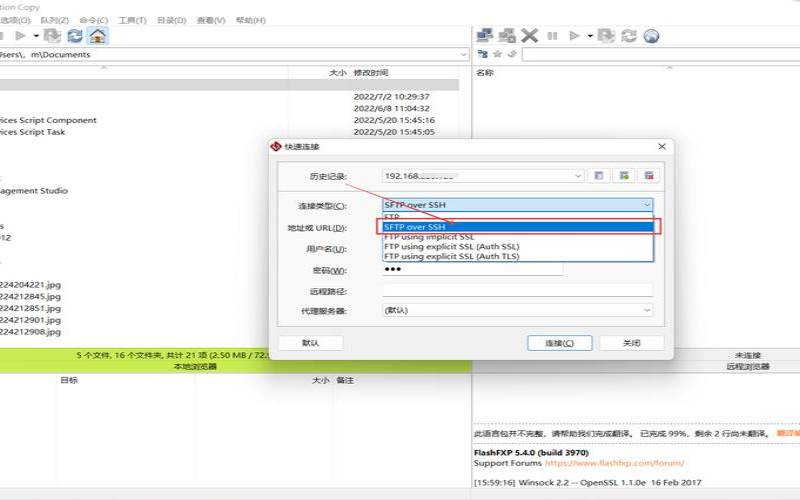Image resolution: width=800 pixels, height=500 pixels.
Task: Click the local pane home folder icon
Action: 97,36
